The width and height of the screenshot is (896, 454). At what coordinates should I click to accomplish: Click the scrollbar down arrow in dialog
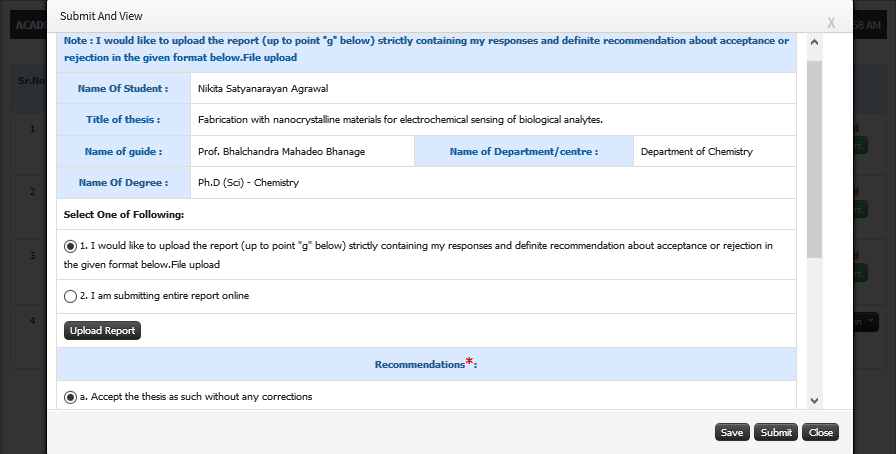coord(814,401)
